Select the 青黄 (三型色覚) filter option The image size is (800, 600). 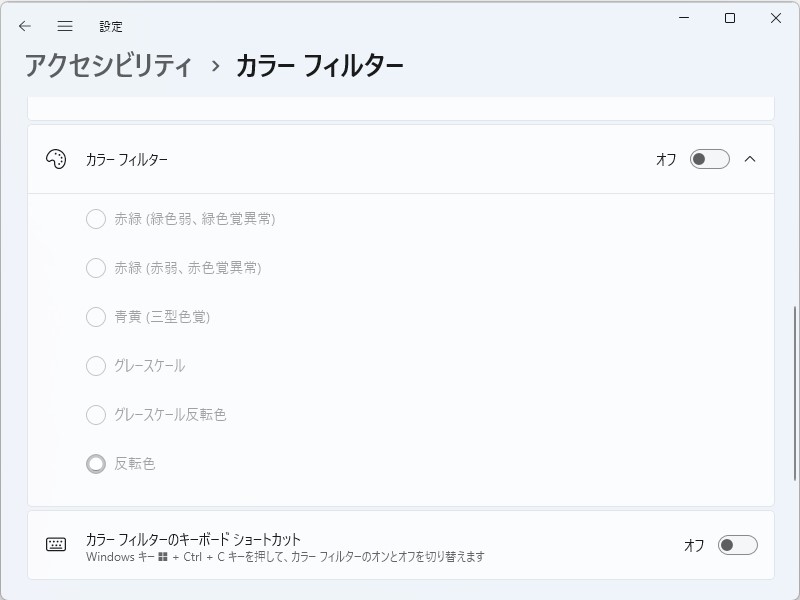(x=96, y=317)
